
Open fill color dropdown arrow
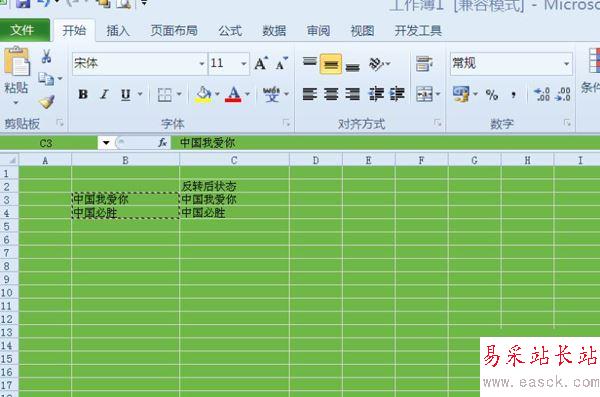click(217, 94)
